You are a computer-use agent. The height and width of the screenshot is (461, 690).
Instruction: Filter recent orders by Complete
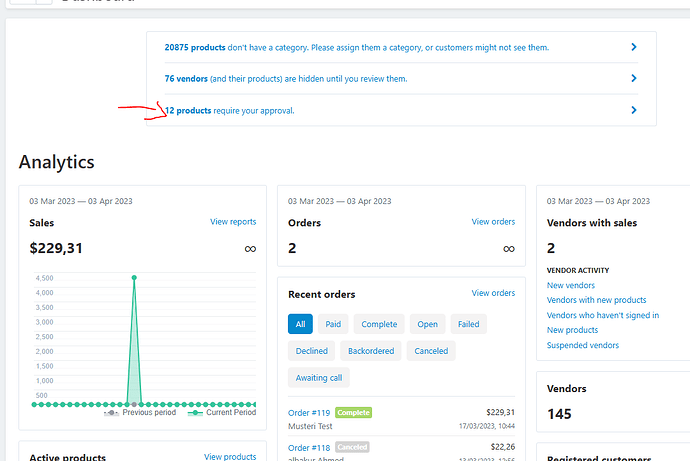coord(379,324)
